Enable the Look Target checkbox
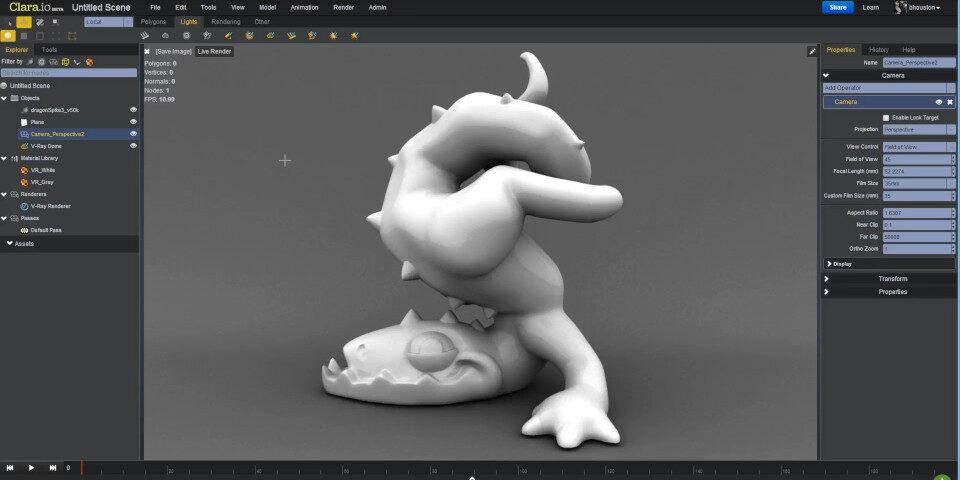This screenshot has width=960, height=480. (x=886, y=117)
